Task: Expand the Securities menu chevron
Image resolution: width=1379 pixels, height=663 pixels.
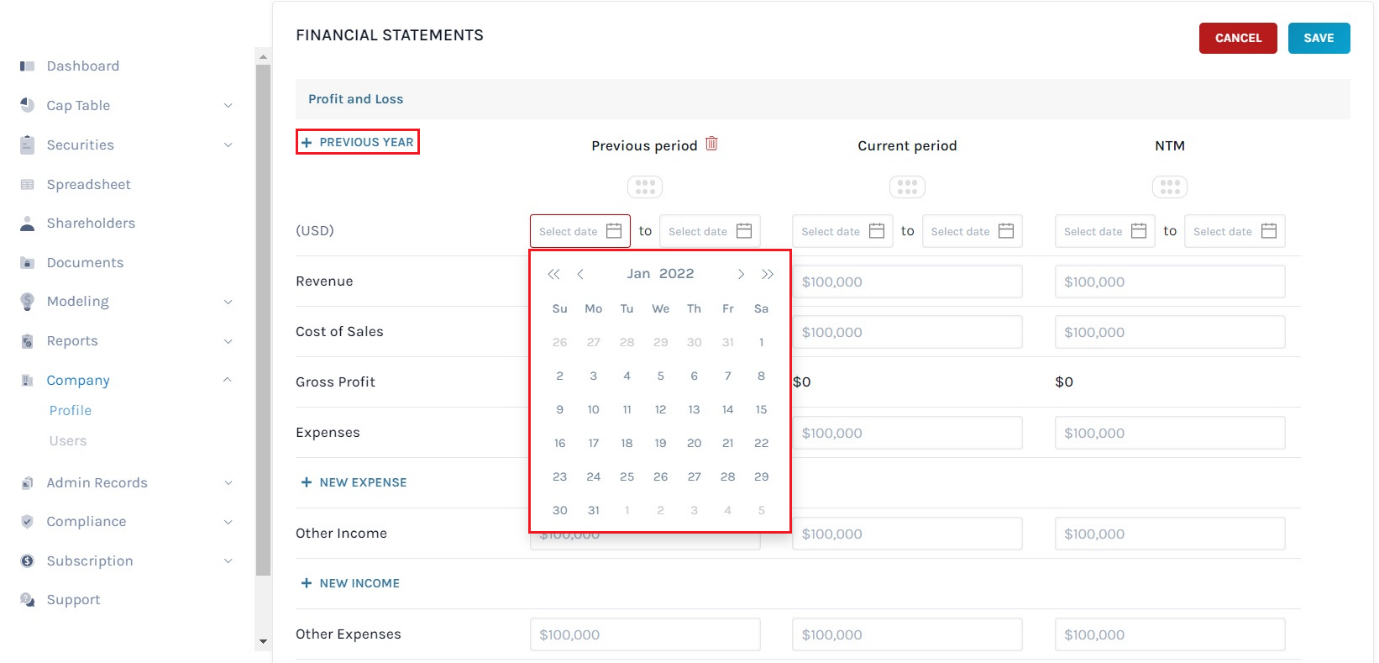Action: 228,145
